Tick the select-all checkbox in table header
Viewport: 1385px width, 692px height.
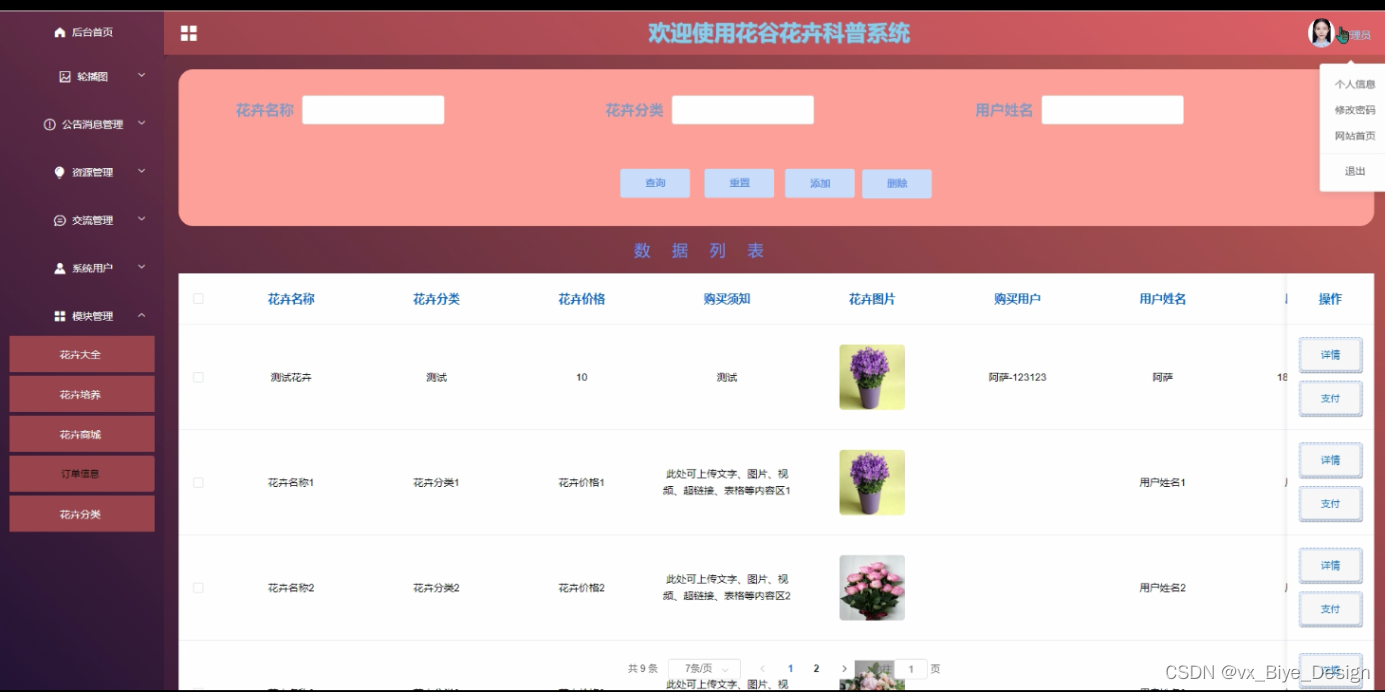pyautogui.click(x=198, y=298)
